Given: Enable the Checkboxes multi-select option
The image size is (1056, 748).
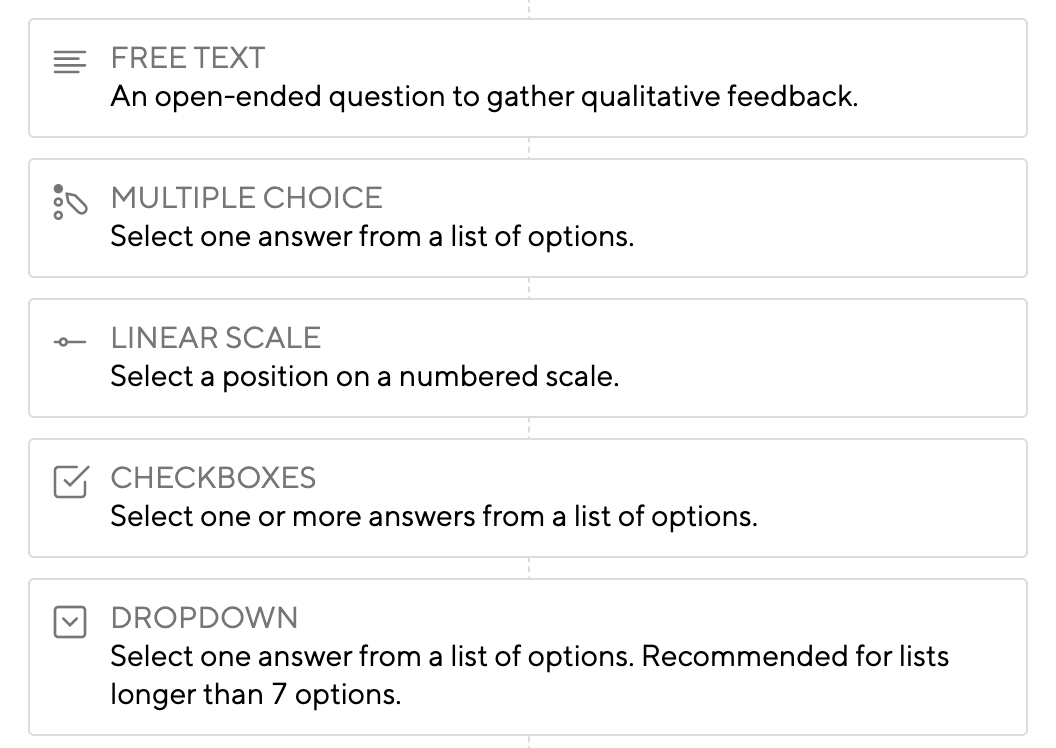Looking at the screenshot, I should pos(528,498).
